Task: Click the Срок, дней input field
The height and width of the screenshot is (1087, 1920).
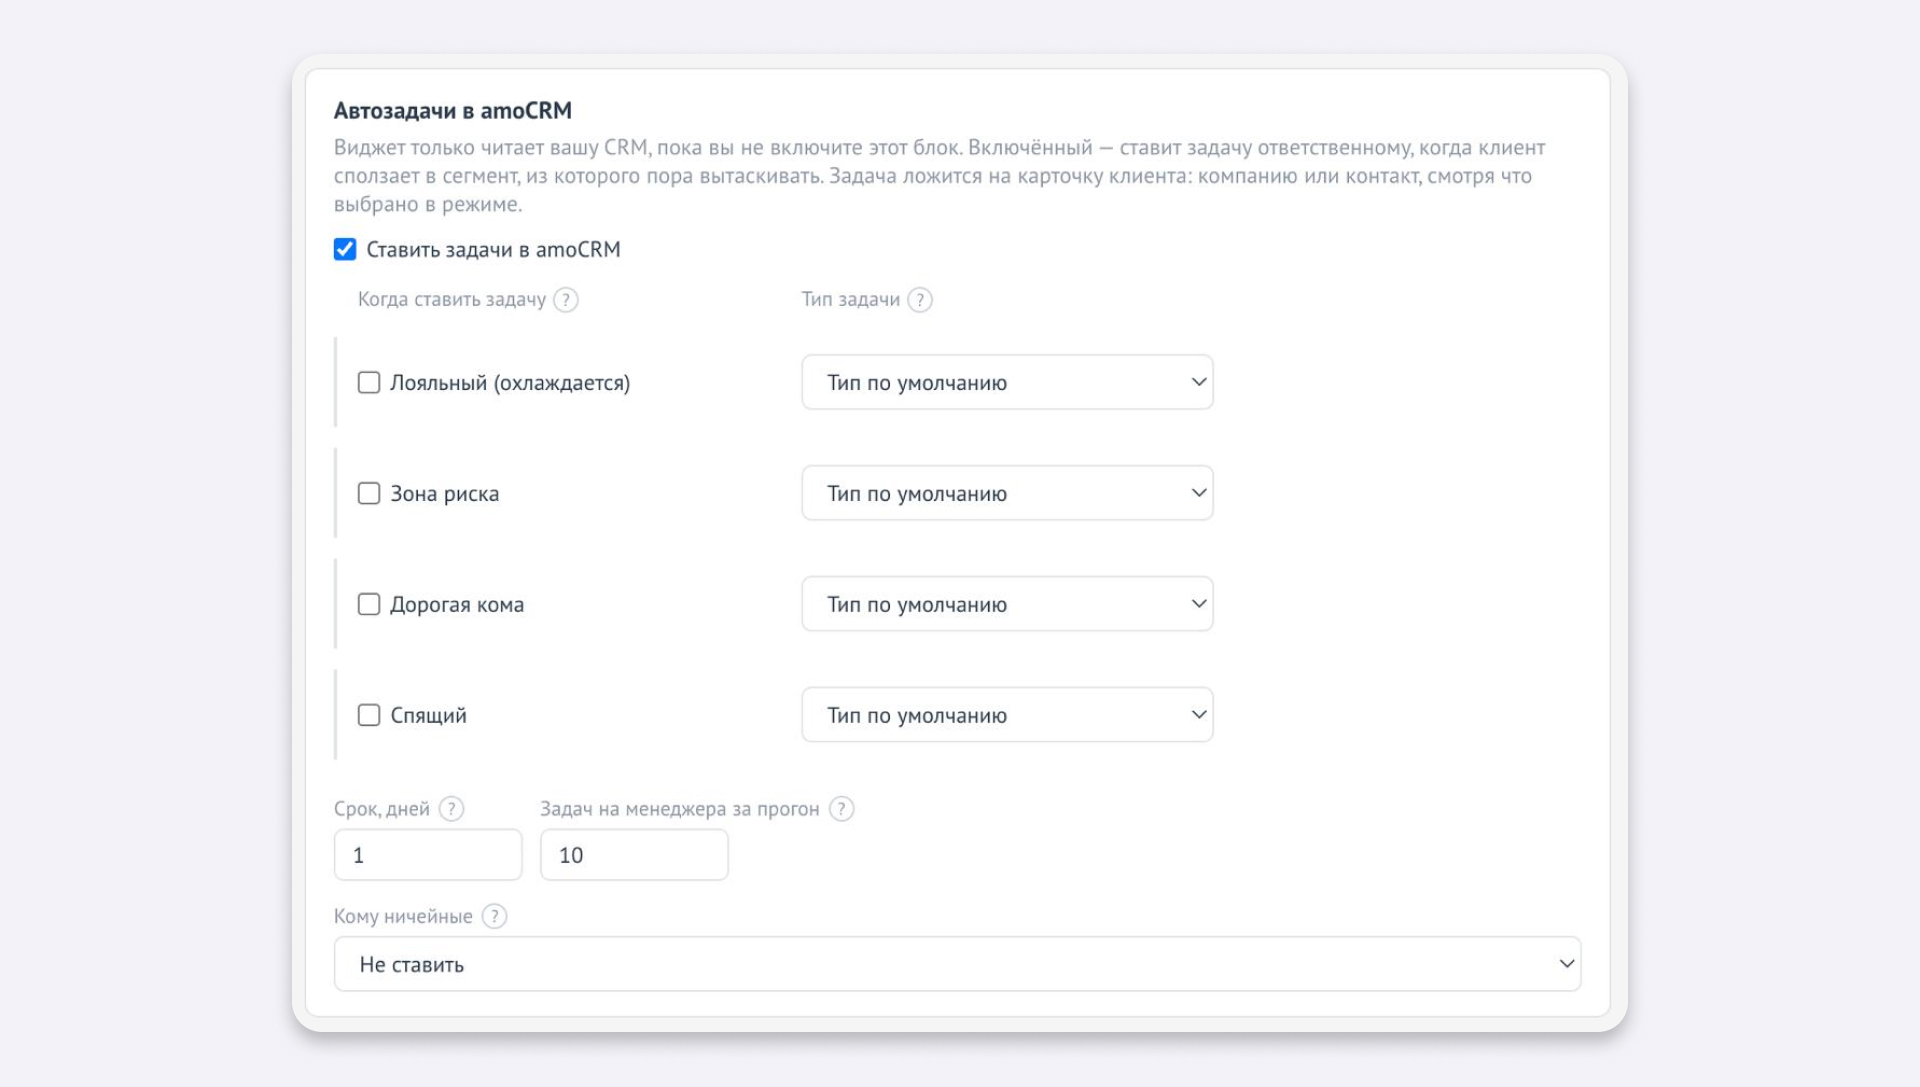Action: coord(428,855)
